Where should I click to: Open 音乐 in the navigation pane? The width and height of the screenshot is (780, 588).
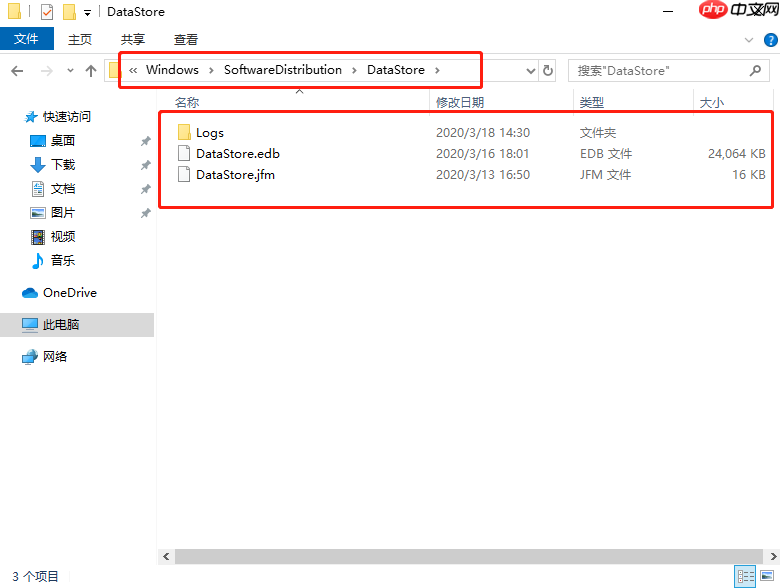coord(63,260)
